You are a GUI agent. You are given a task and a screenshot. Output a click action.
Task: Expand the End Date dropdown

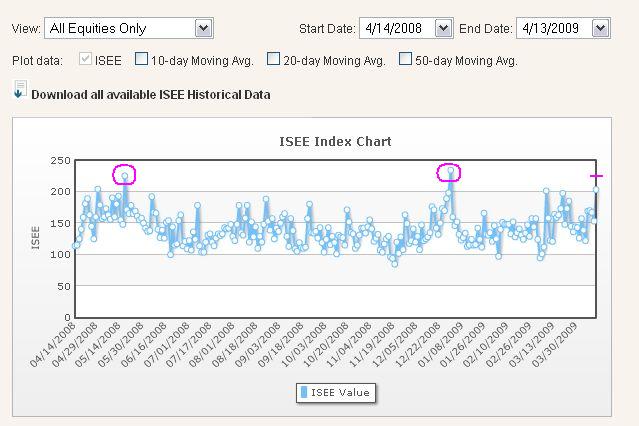coord(600,29)
